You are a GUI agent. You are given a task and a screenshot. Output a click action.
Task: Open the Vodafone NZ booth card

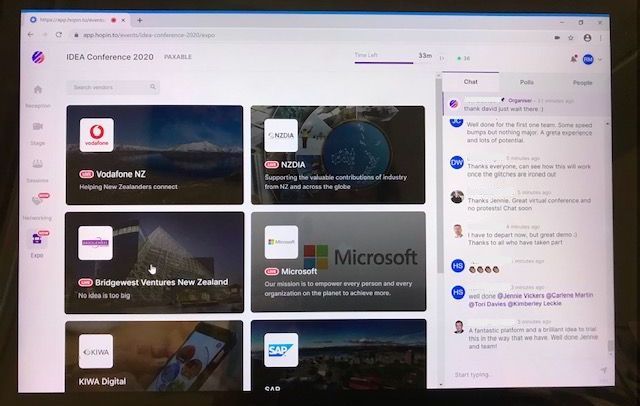155,155
